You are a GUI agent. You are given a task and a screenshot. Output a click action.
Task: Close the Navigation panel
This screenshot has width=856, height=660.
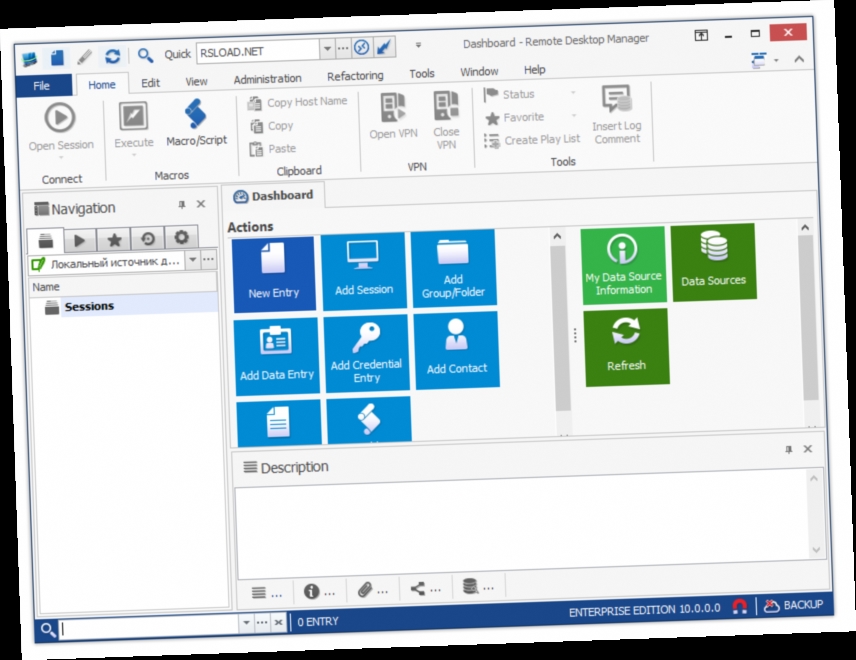(x=201, y=204)
